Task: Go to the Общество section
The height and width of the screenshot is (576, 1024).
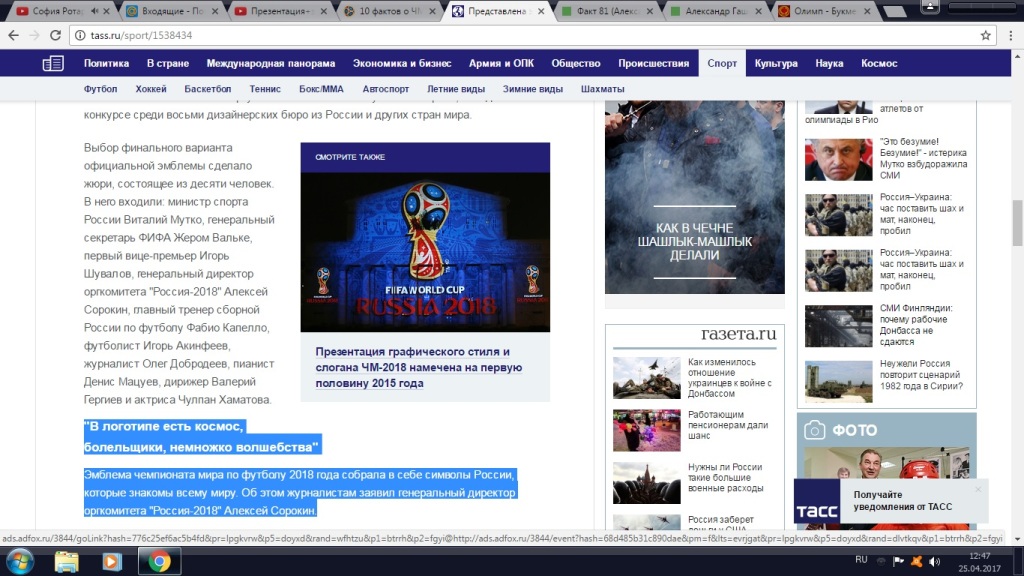Action: (x=576, y=63)
